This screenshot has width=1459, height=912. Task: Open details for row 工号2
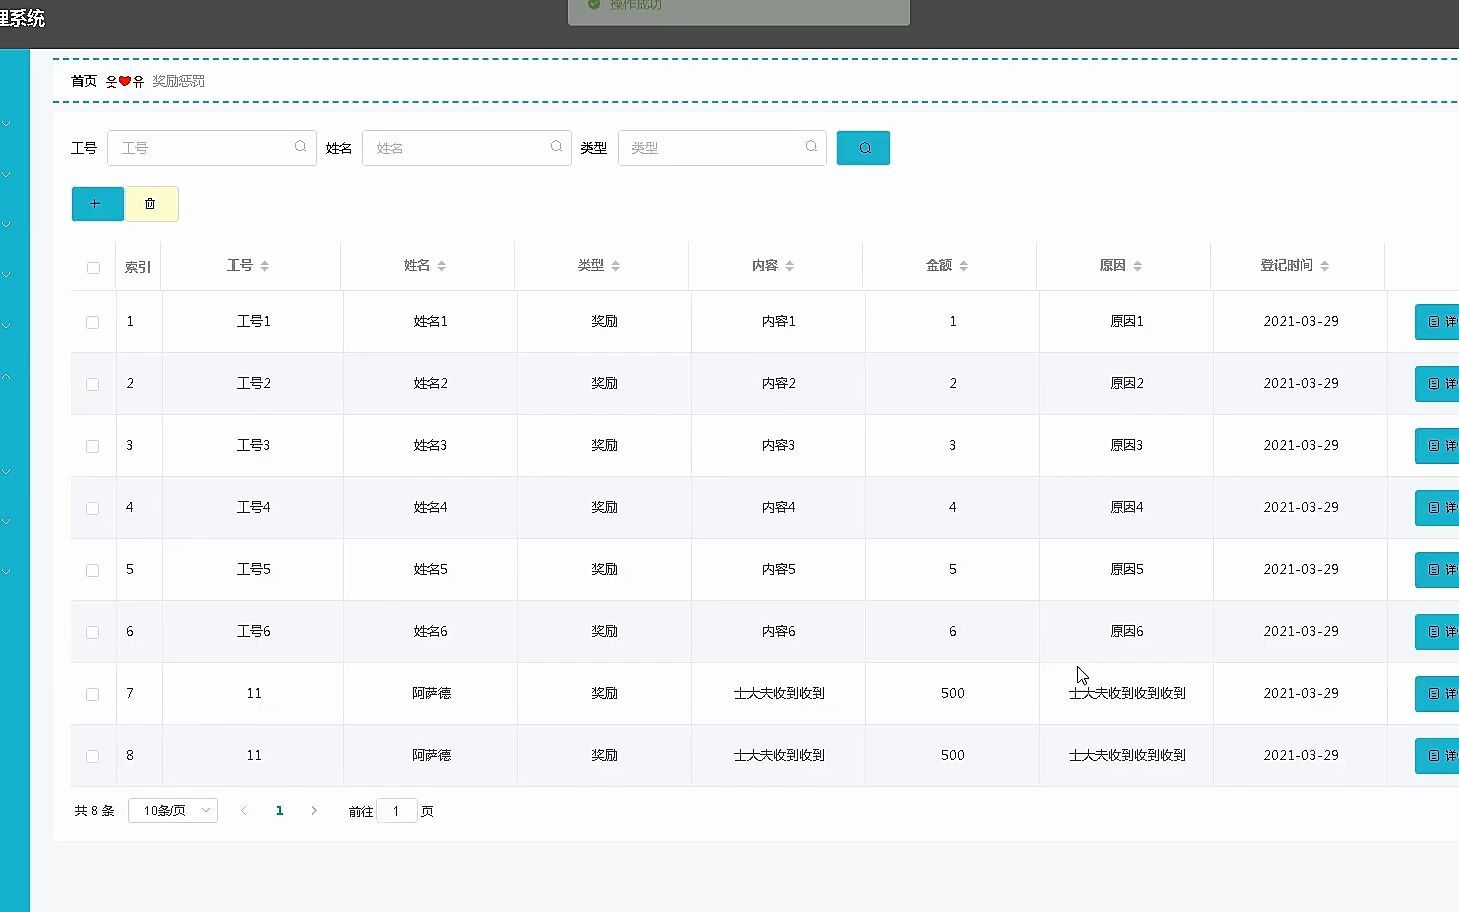pyautogui.click(x=1438, y=384)
